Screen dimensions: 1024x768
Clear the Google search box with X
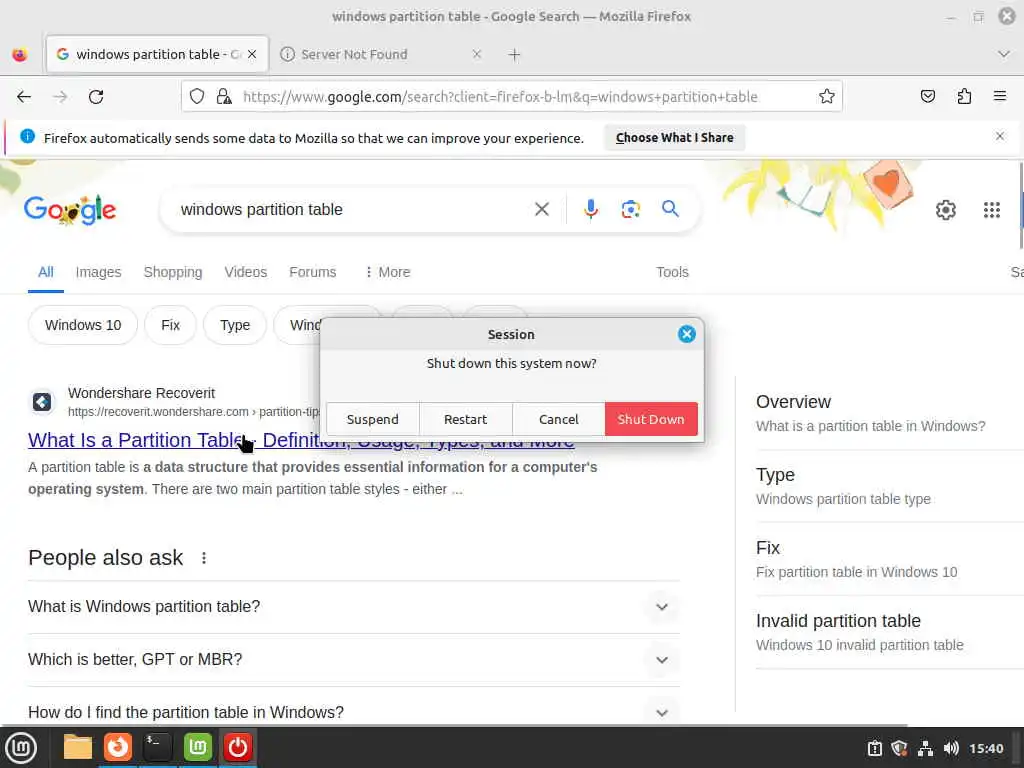(542, 209)
